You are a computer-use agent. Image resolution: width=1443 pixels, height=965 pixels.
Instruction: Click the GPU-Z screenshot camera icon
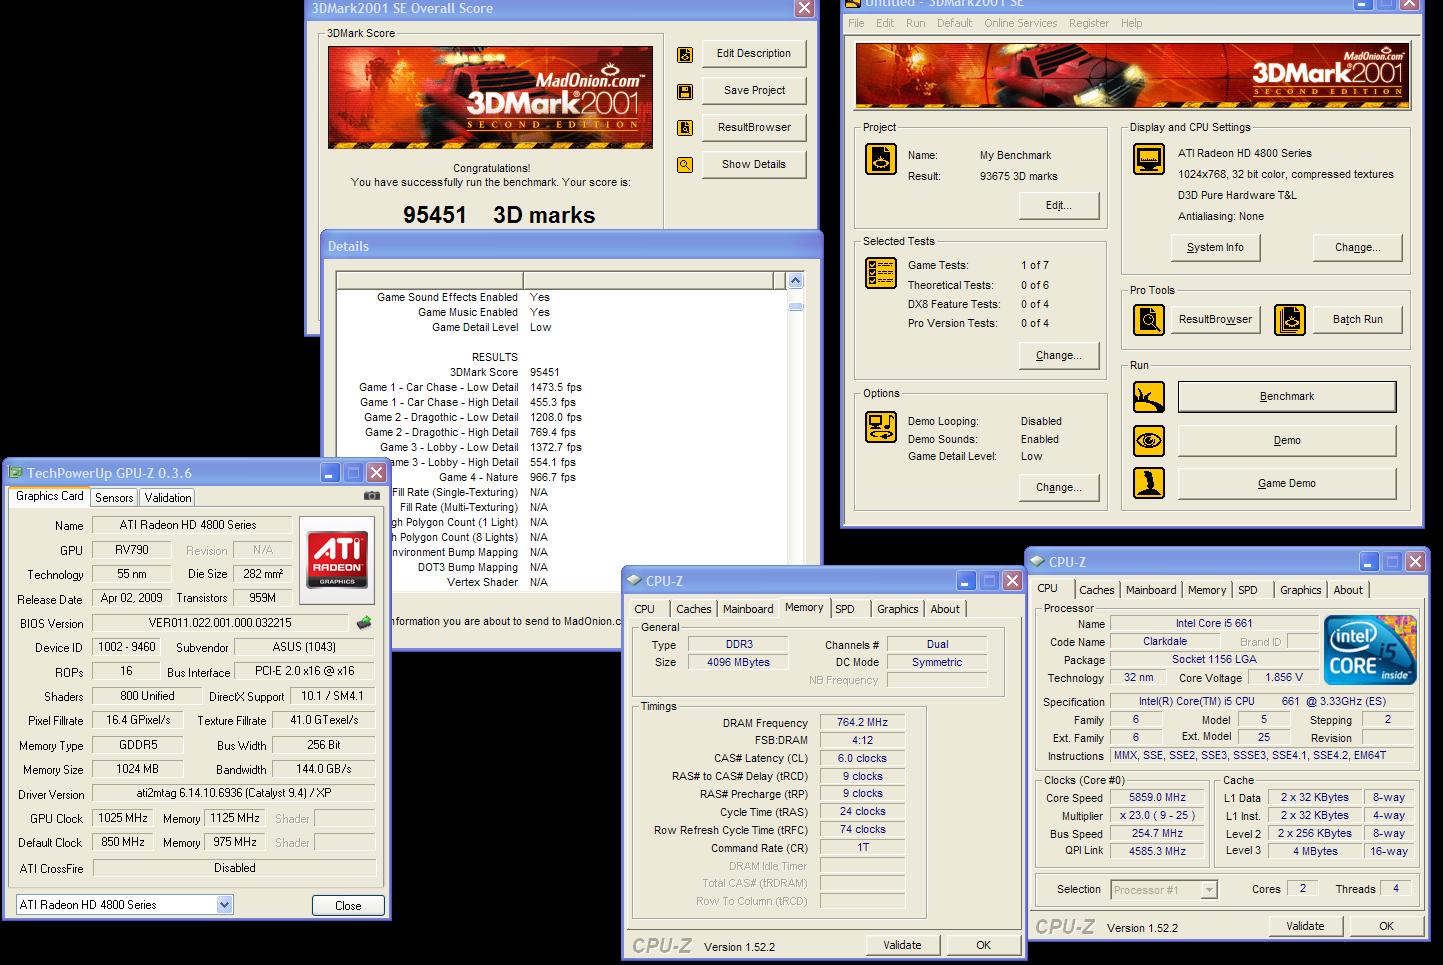click(x=372, y=495)
